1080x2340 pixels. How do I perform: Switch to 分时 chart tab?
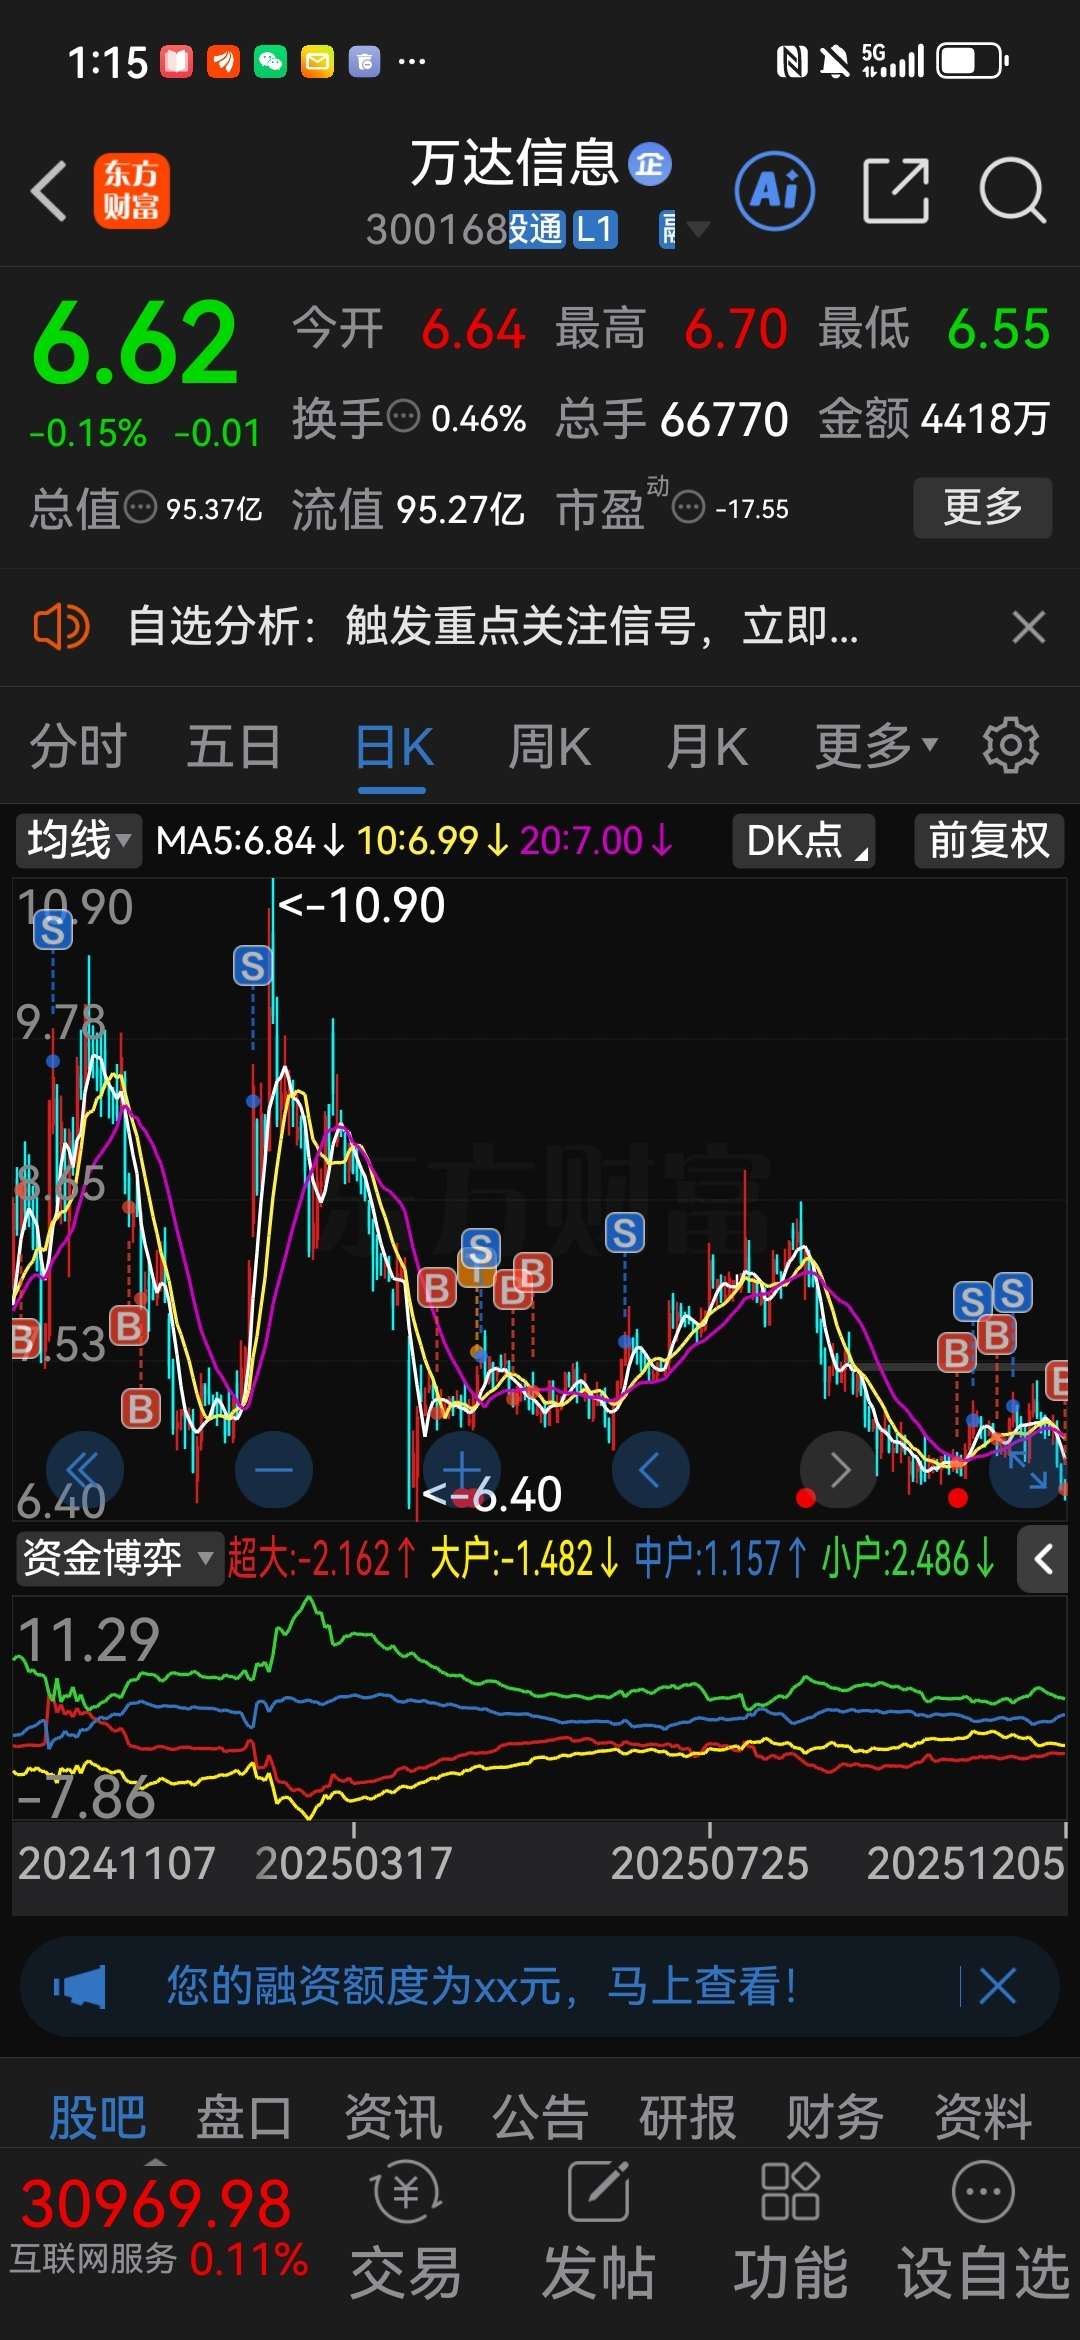pos(78,747)
